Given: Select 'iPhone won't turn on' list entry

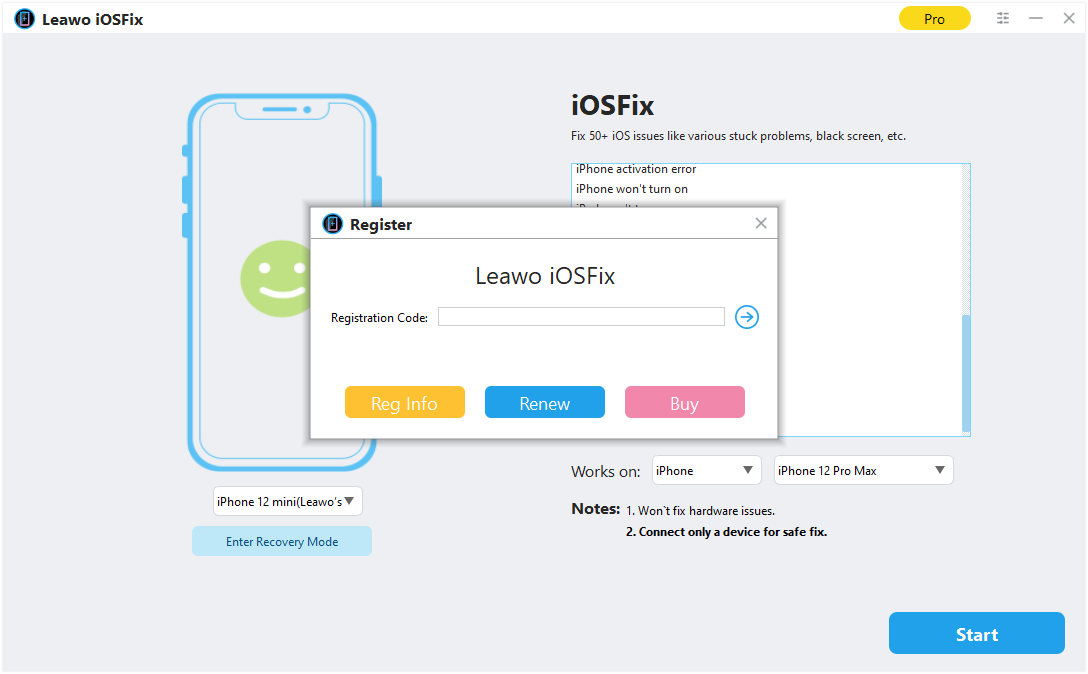Looking at the screenshot, I should pyautogui.click(x=631, y=189).
